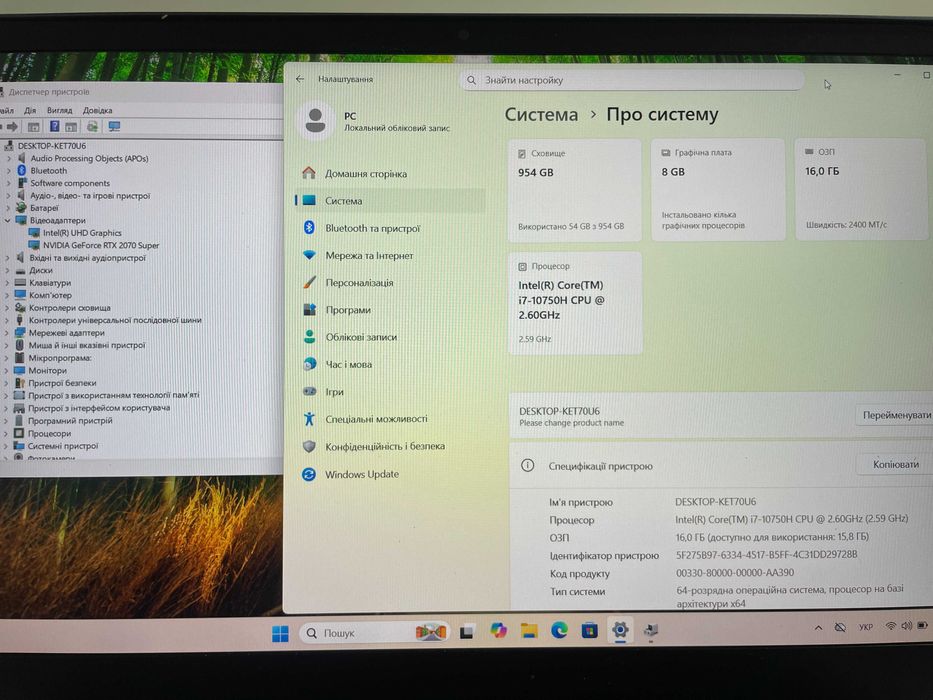933x700 pixels.
Task: Click Device Manager help toolbar icon
Action: [x=54, y=127]
